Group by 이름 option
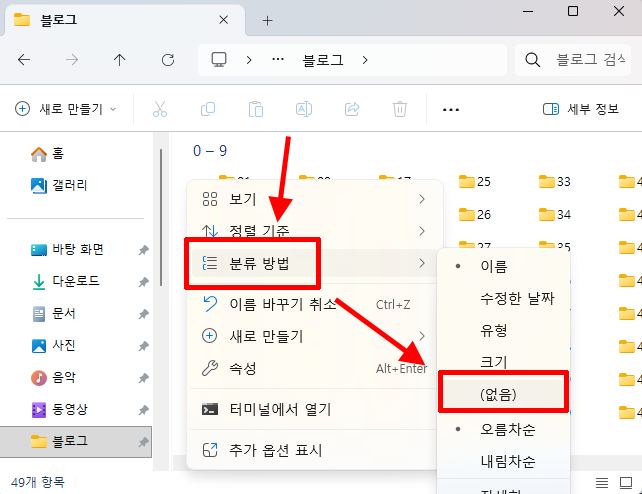642x494 pixels. tap(503, 266)
